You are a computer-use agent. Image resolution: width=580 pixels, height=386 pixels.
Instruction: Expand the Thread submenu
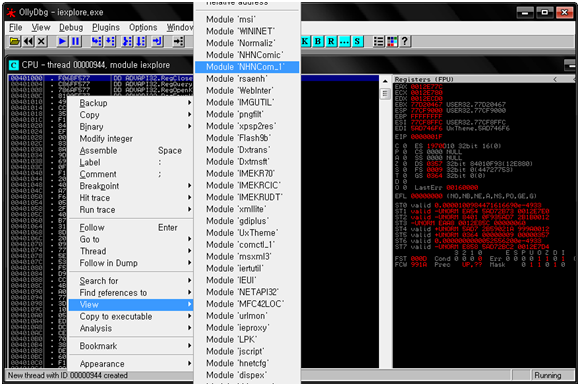(x=131, y=251)
